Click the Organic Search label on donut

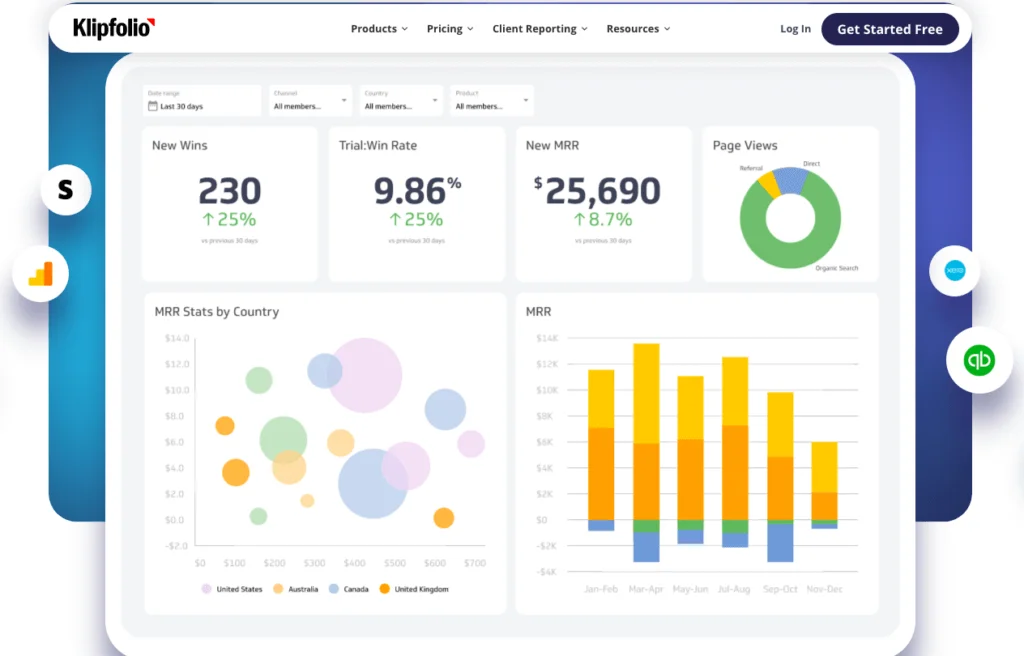tap(837, 268)
